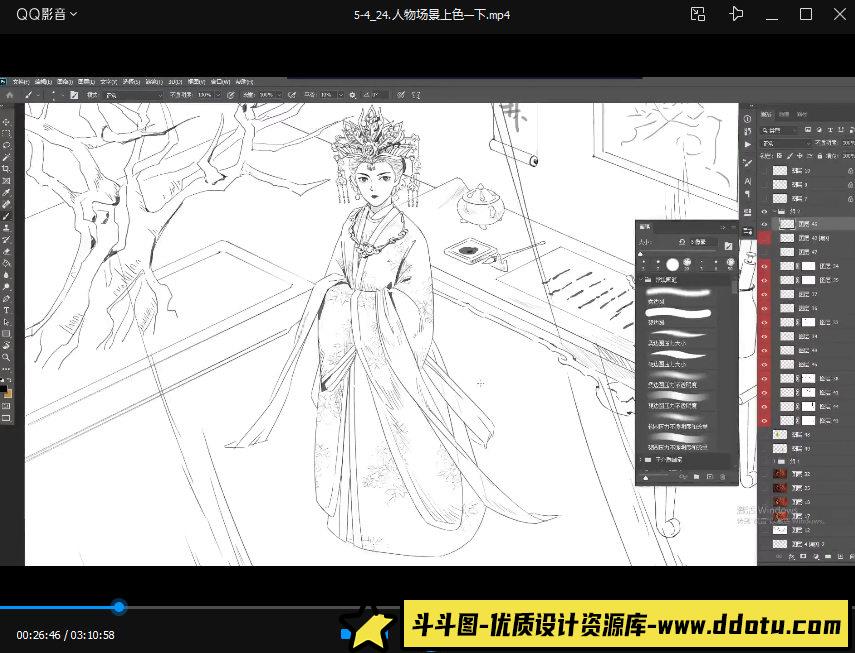Select the Rectangular Marquee tool
855x653 pixels.
[6, 134]
